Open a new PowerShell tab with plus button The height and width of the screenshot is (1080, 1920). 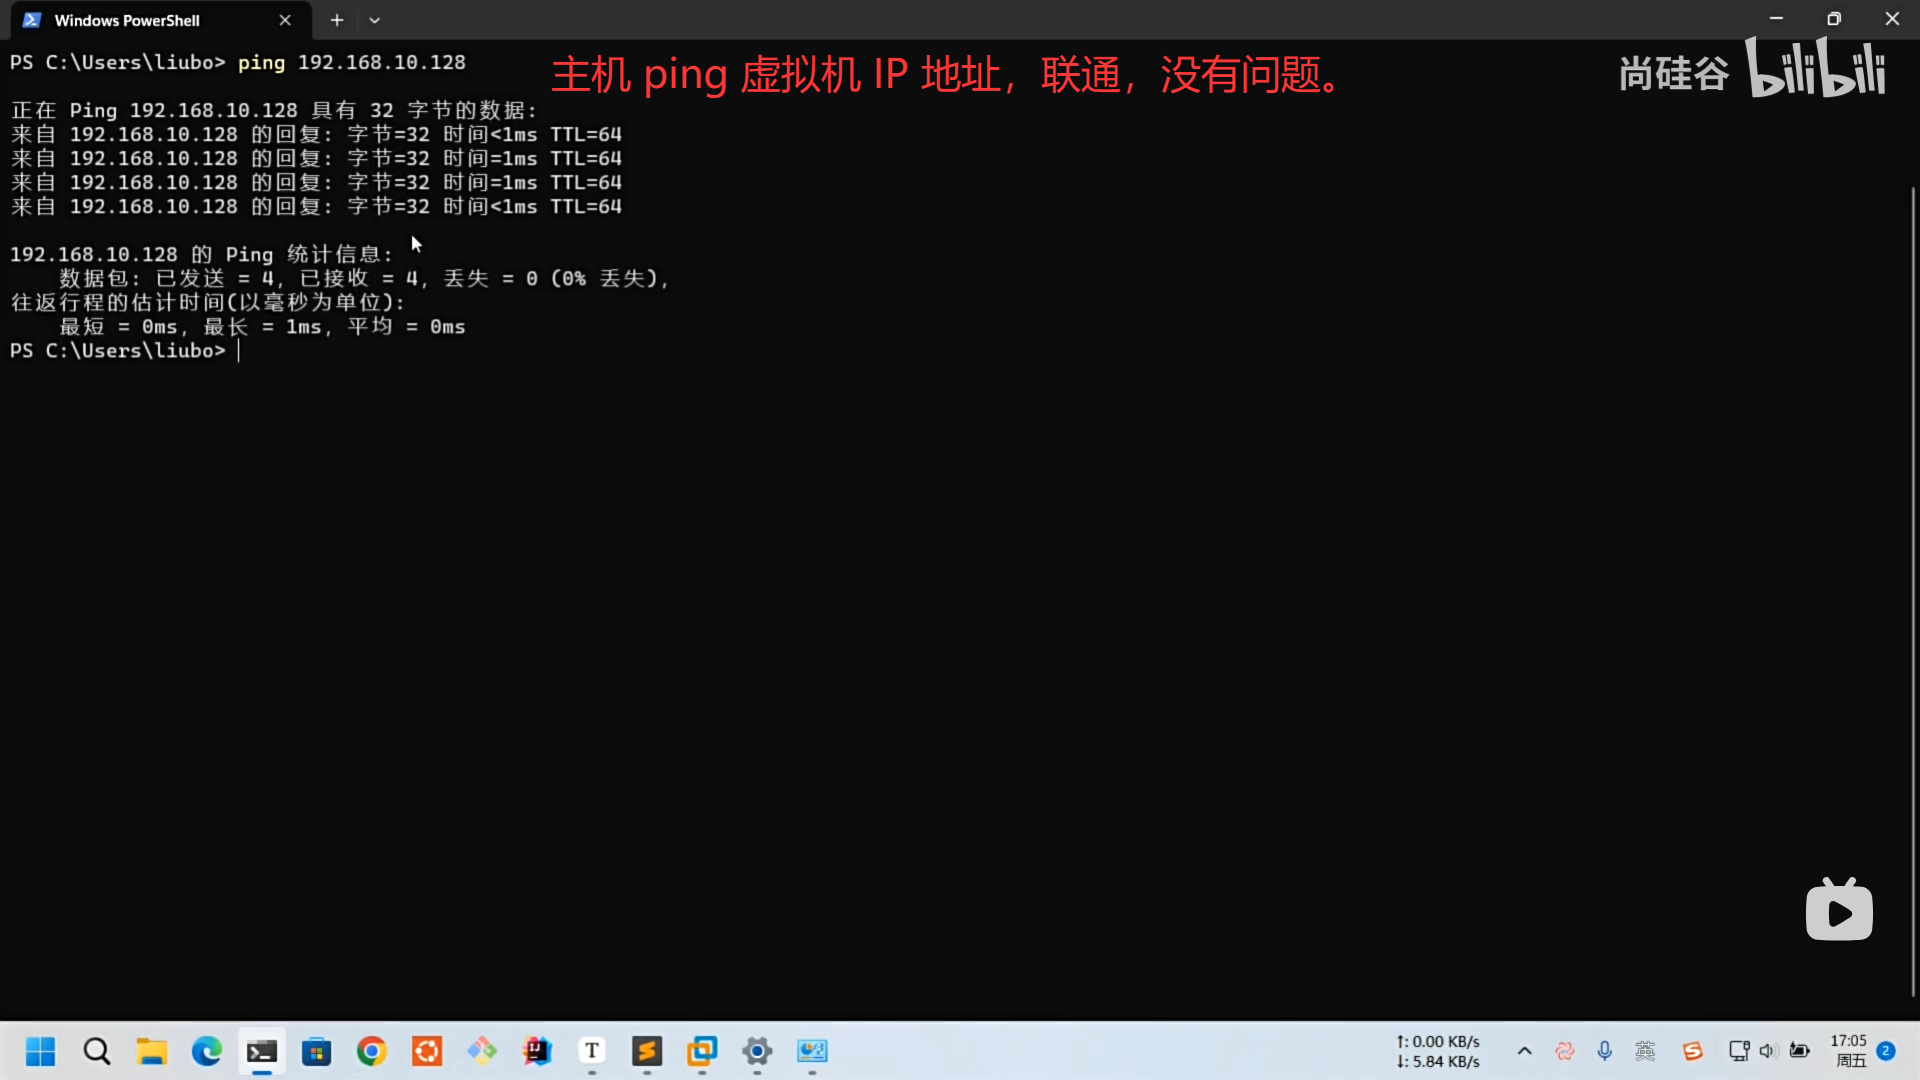337,20
